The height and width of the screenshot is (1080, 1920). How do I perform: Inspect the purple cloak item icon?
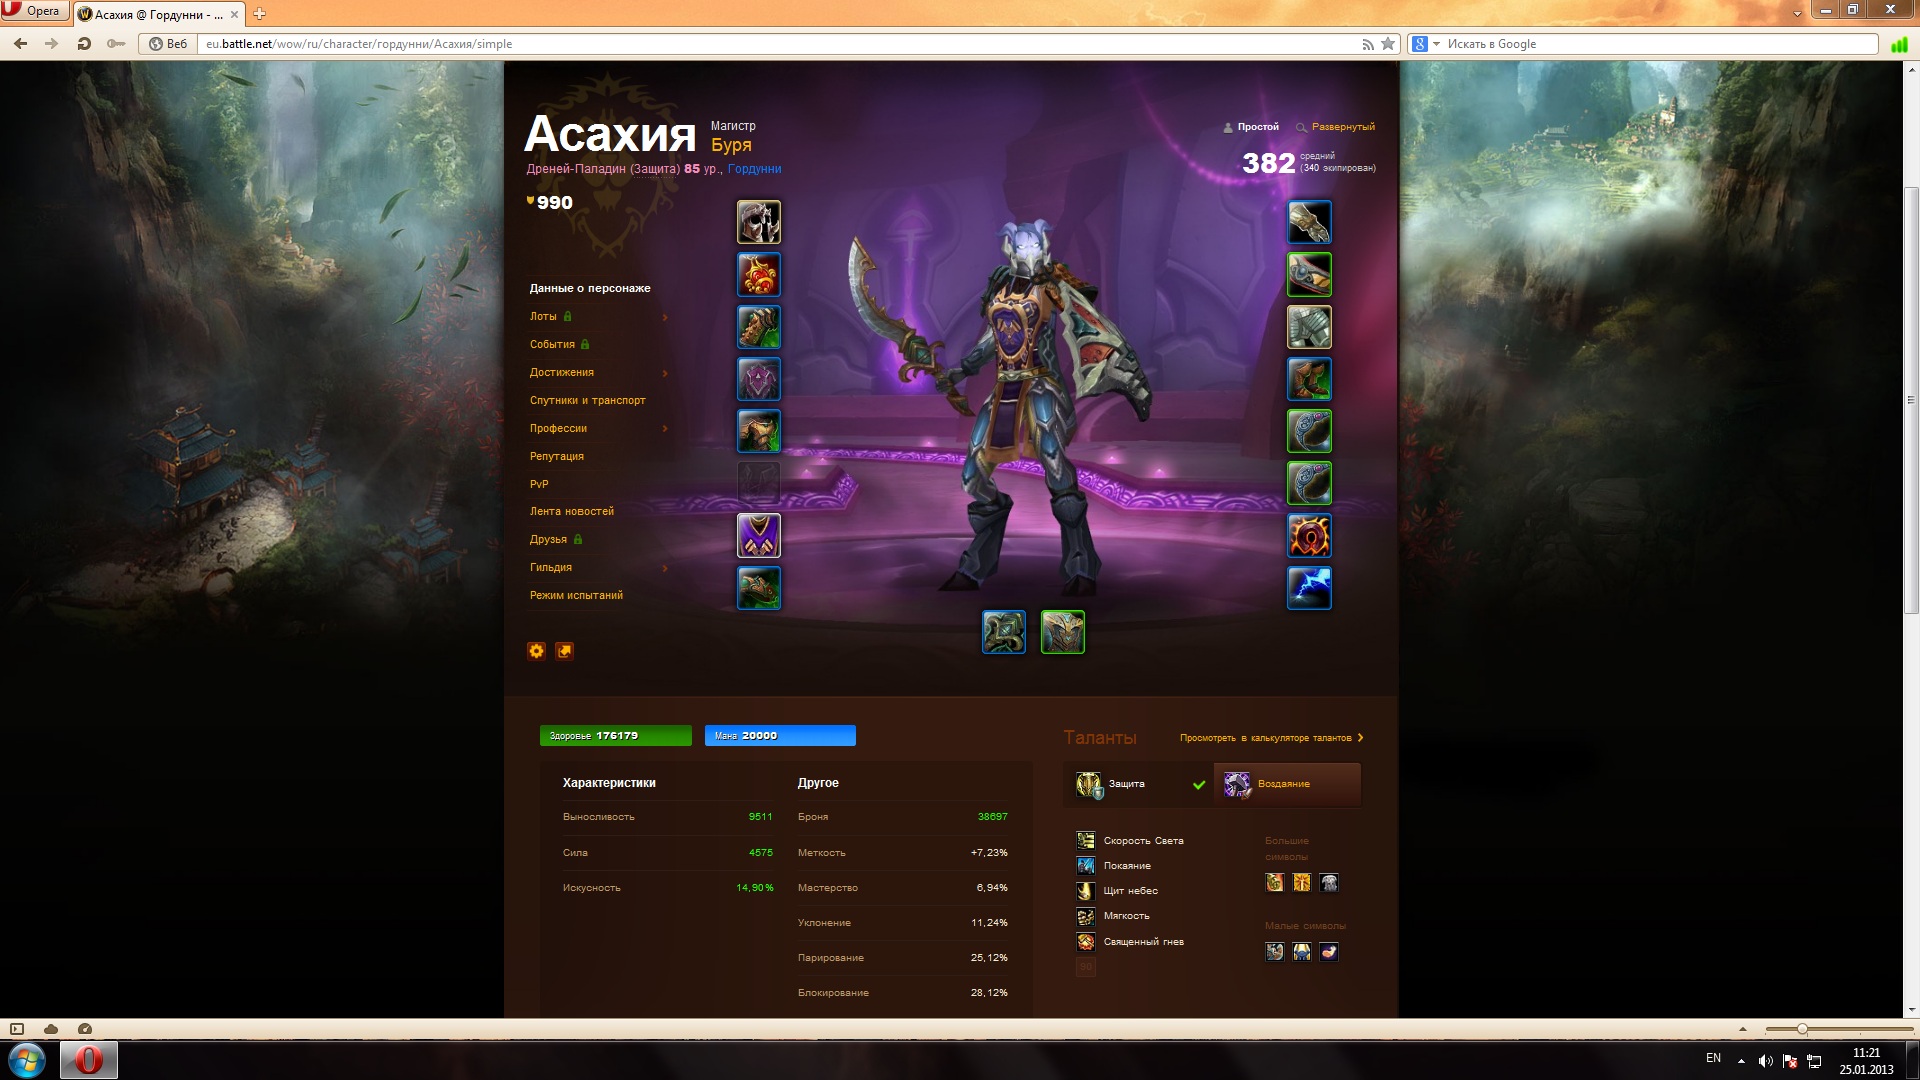(759, 379)
